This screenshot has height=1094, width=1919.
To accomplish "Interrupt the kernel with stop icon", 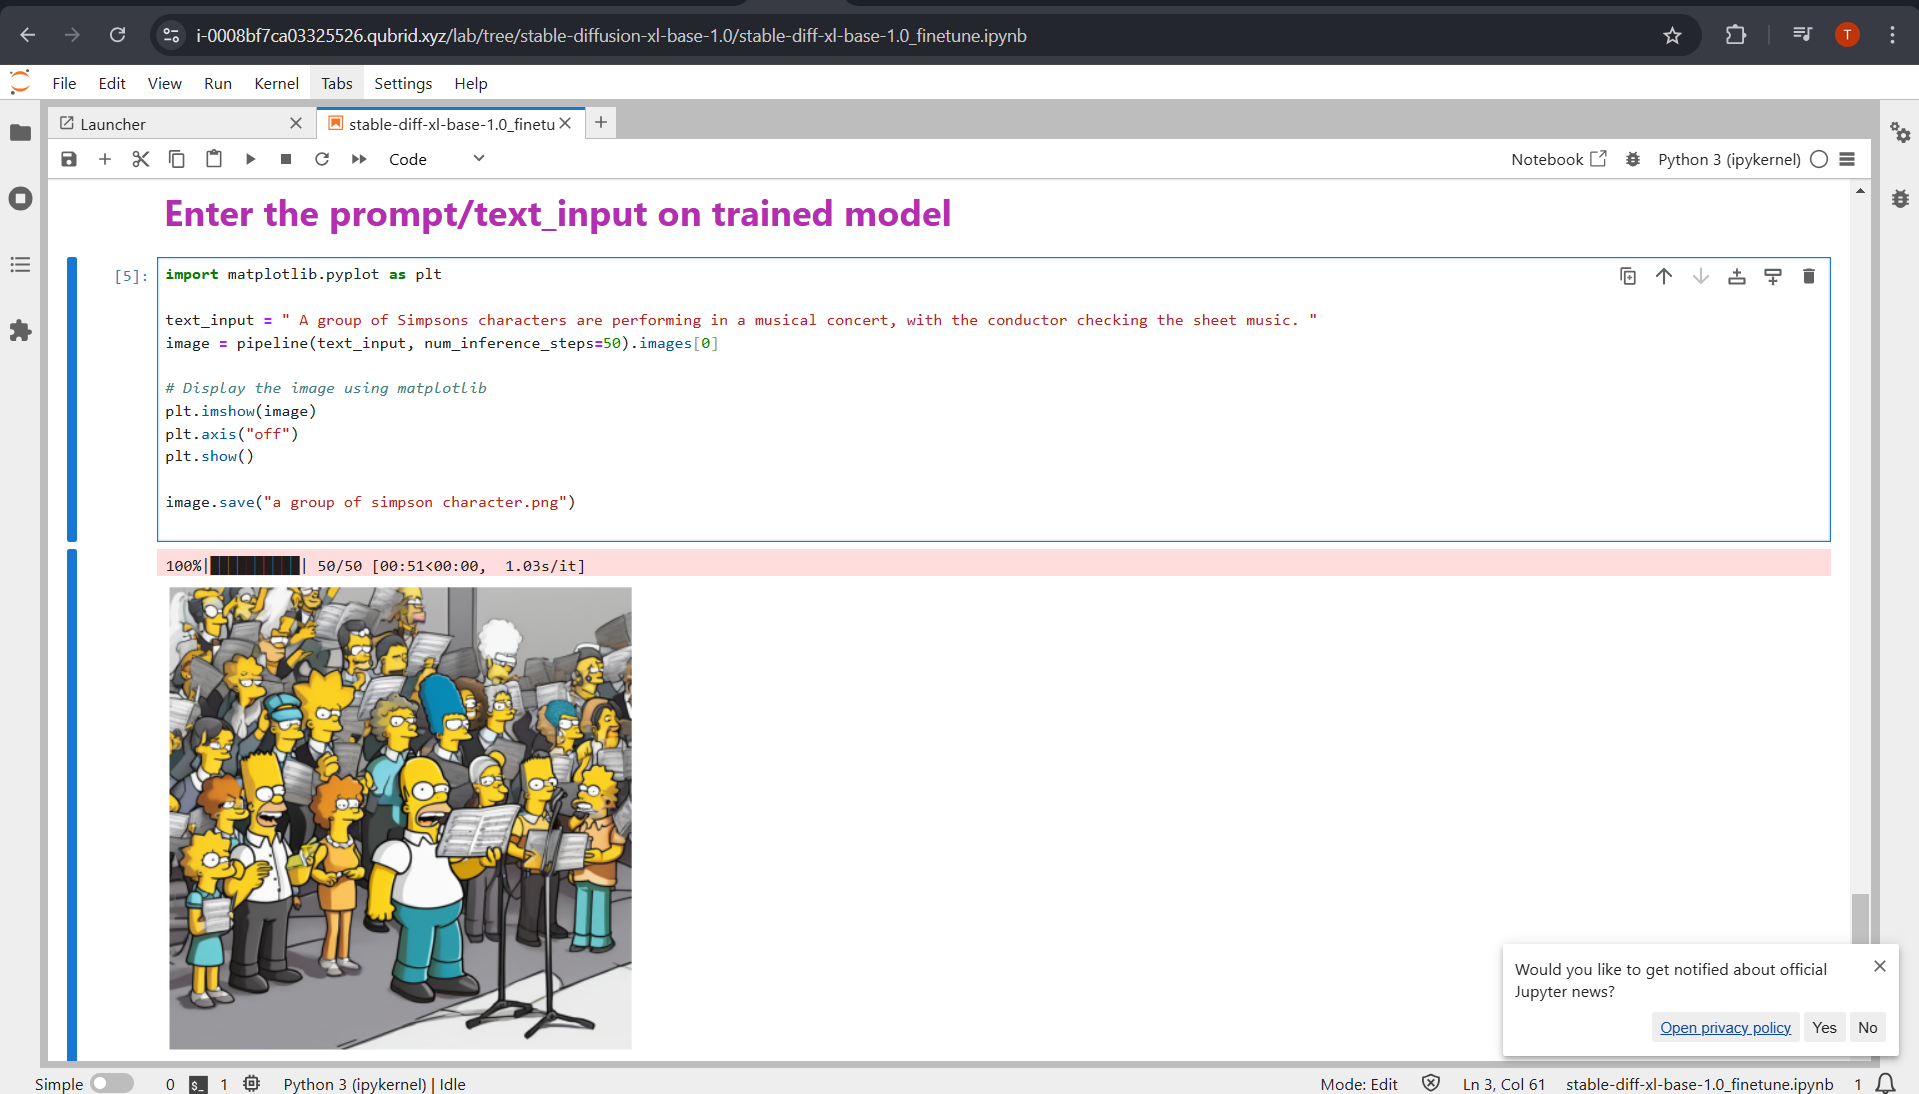I will tap(286, 159).
